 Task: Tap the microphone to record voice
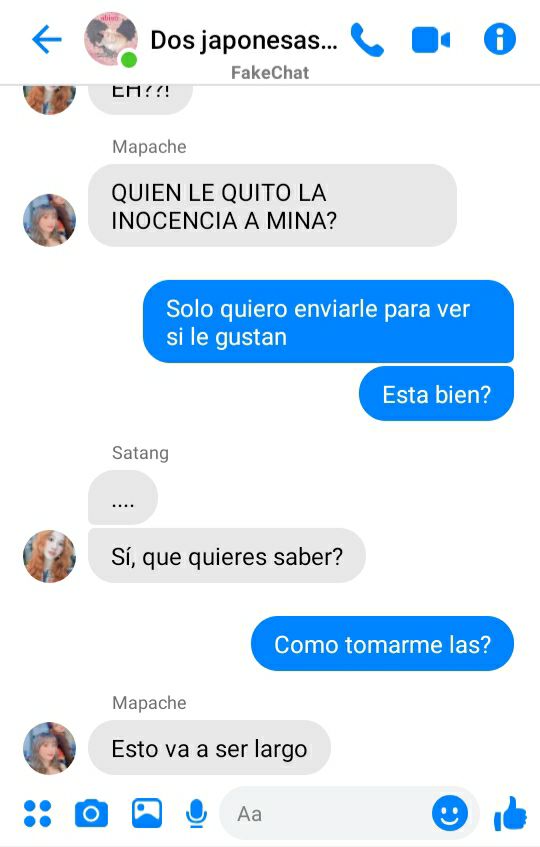tap(197, 814)
